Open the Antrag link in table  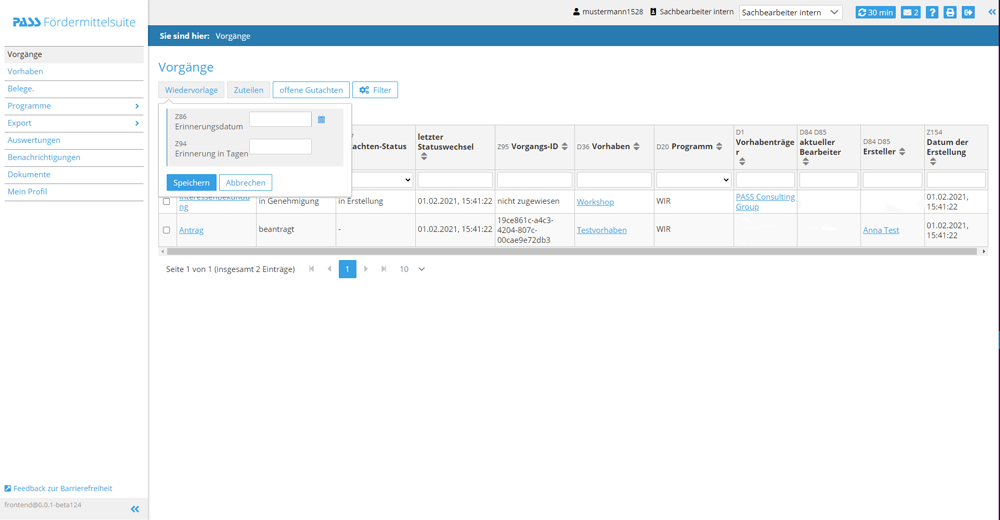[x=191, y=230]
